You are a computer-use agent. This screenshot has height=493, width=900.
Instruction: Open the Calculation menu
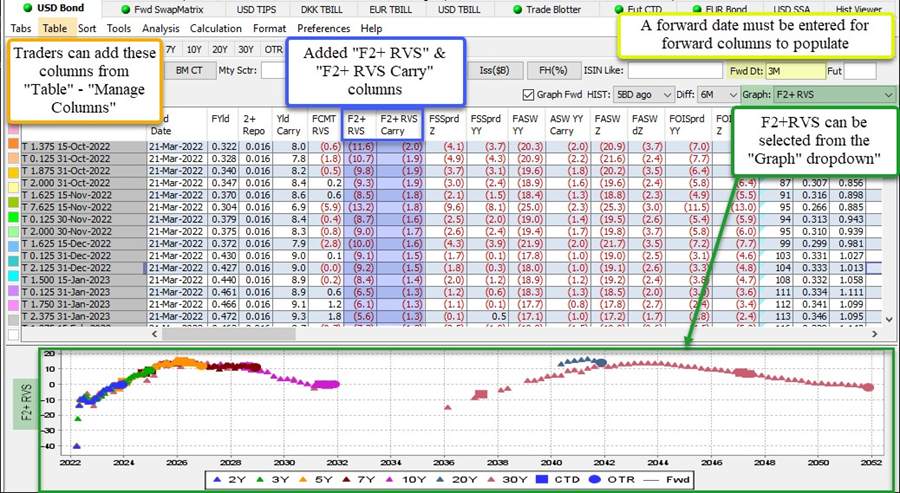tap(216, 28)
